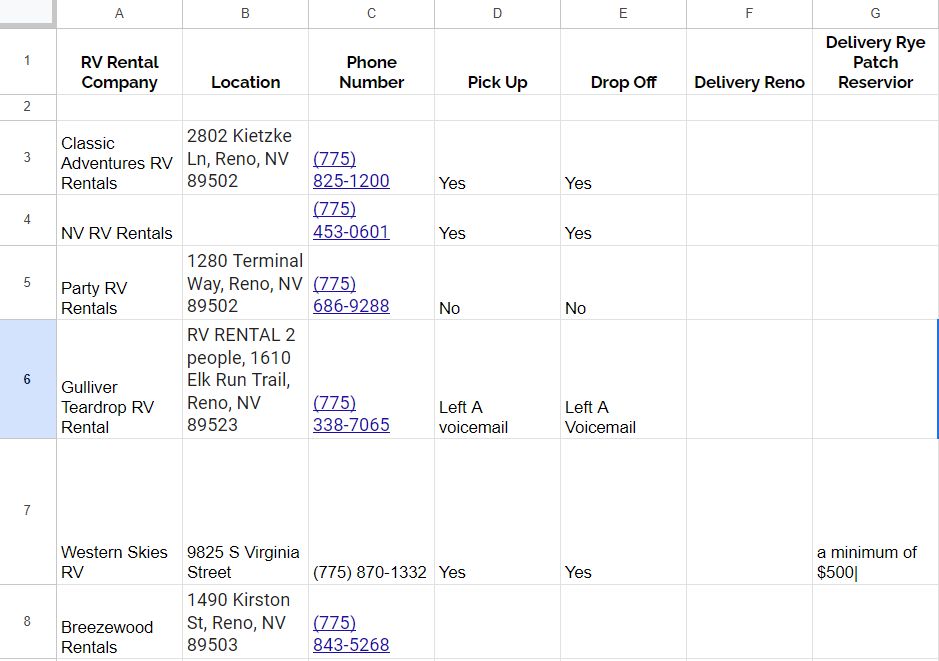Select the empty NV RV Rentals location cell
The height and width of the screenshot is (661, 939).
[x=246, y=220]
